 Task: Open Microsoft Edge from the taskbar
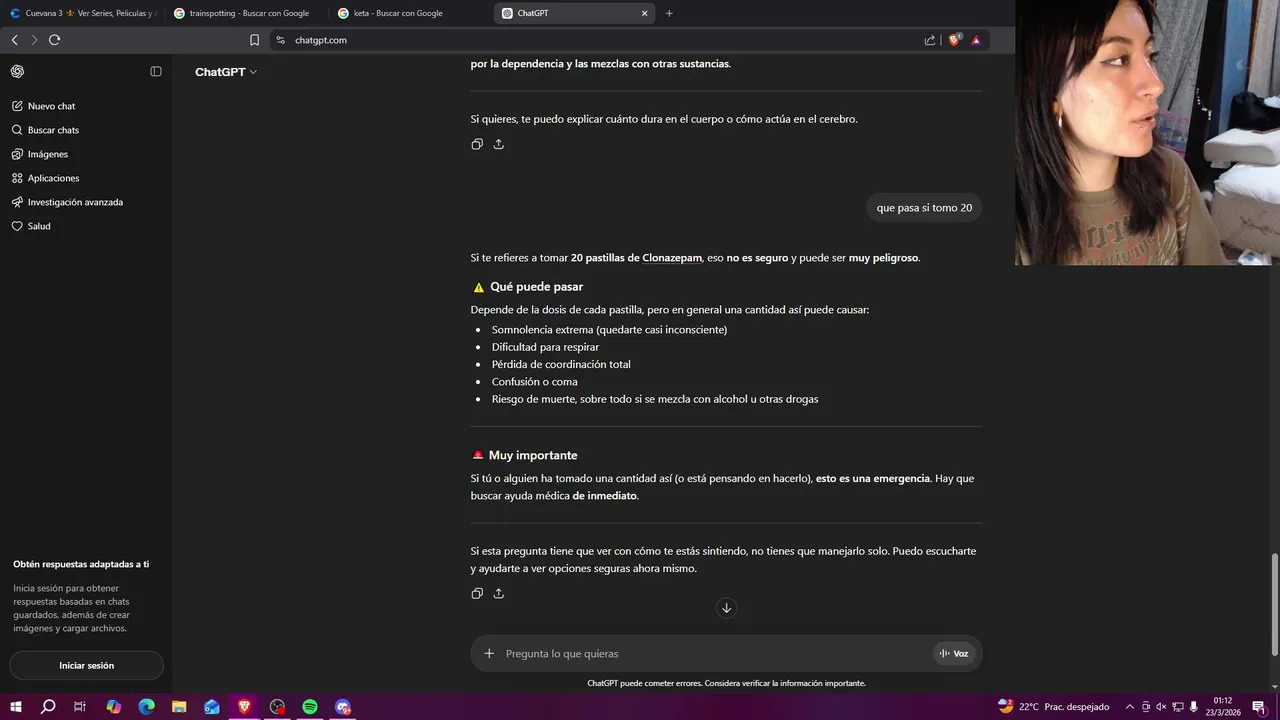click(x=146, y=707)
